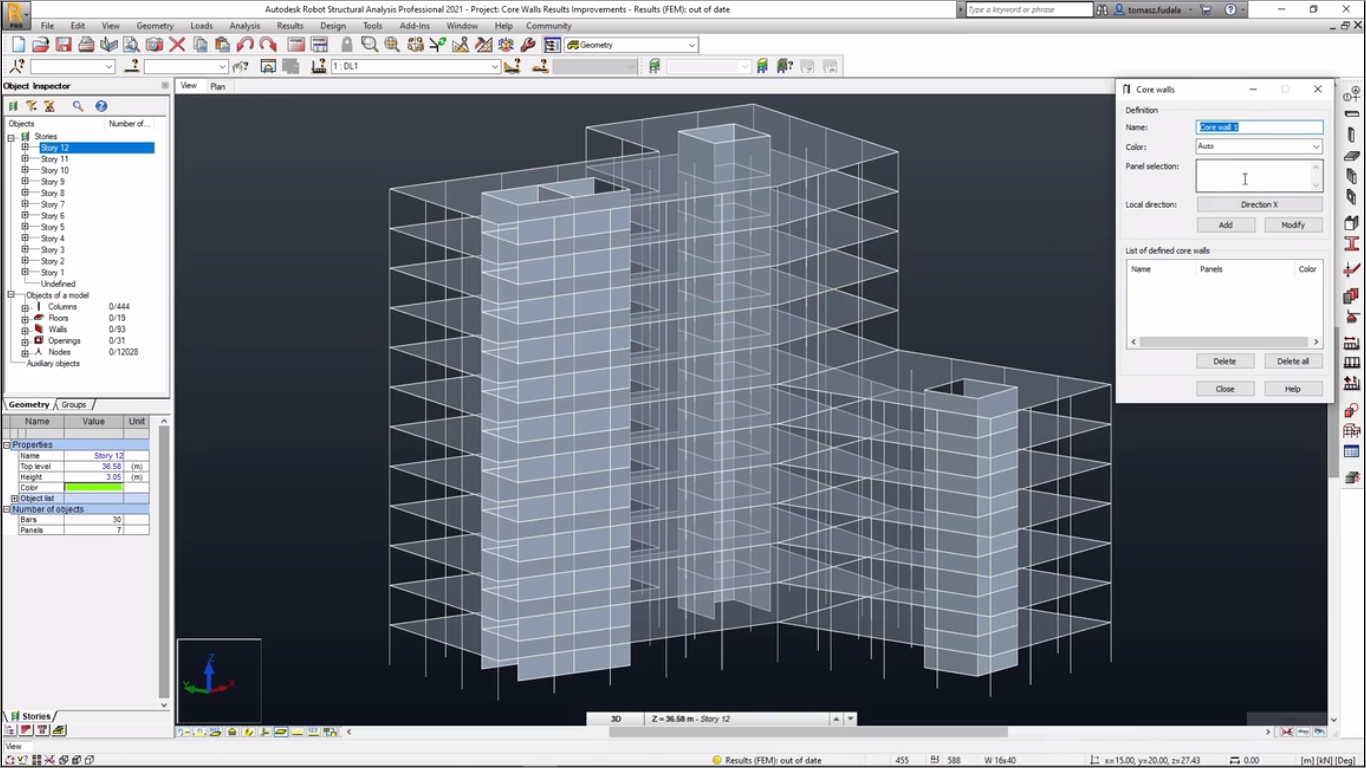Viewport: 1366px width, 768px height.
Task: Open the Geometry menu
Action: pyautogui.click(x=155, y=26)
